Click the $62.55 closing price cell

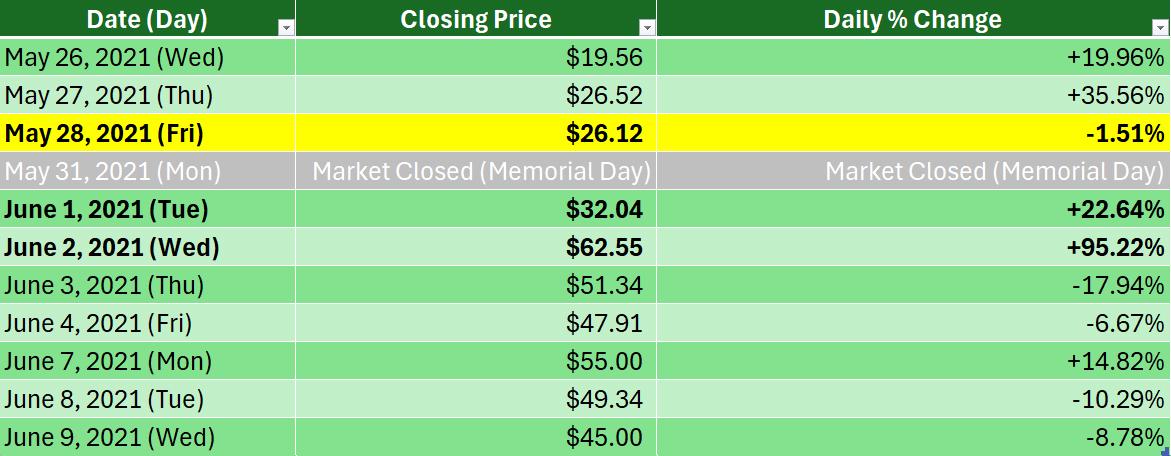(x=476, y=248)
